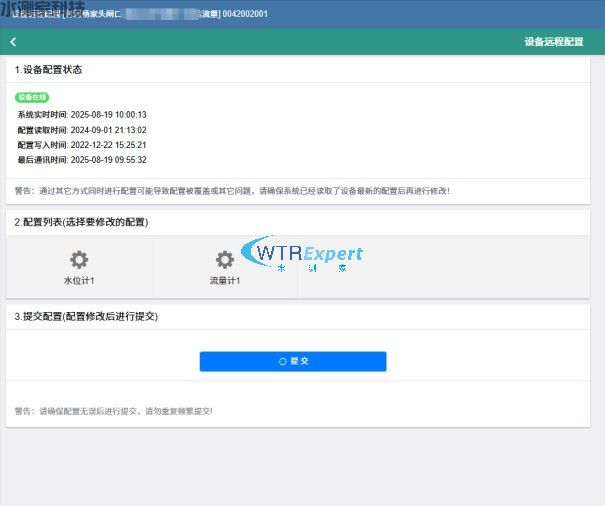Click the back chevron in the green header
Image resolution: width=605 pixels, height=506 pixels.
(x=13, y=42)
